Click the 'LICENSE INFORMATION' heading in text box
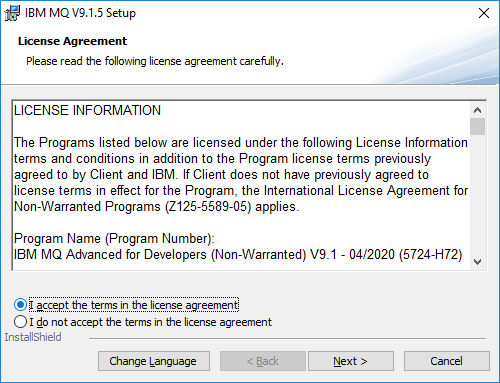 87,111
